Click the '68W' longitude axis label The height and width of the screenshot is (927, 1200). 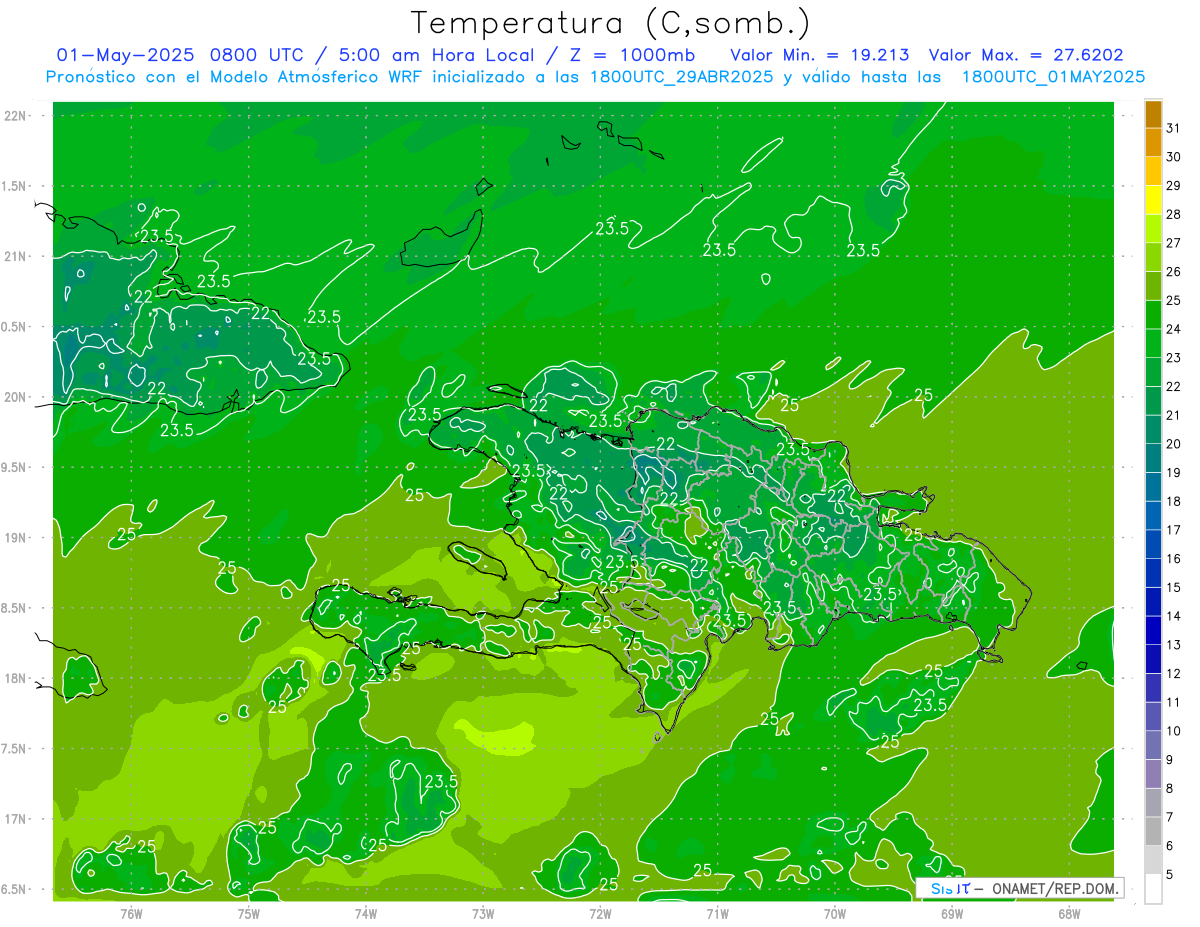coord(1069,913)
